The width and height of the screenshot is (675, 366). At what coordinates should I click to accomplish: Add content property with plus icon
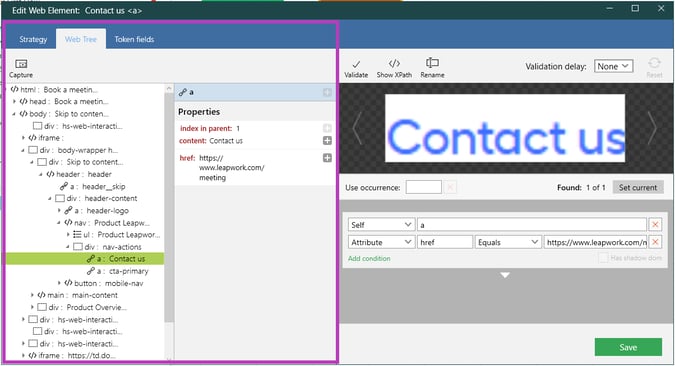[327, 141]
